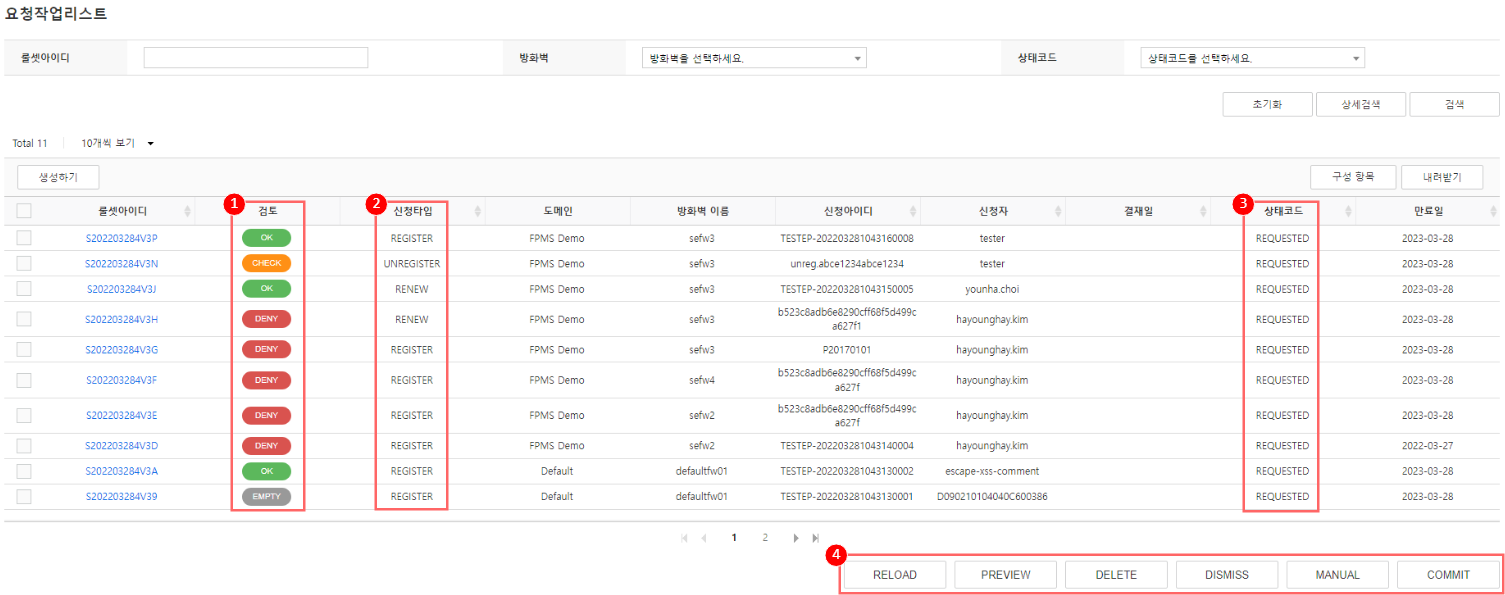Open ruleset link S202203284V3H
The image size is (1505, 595).
pyautogui.click(x=122, y=320)
